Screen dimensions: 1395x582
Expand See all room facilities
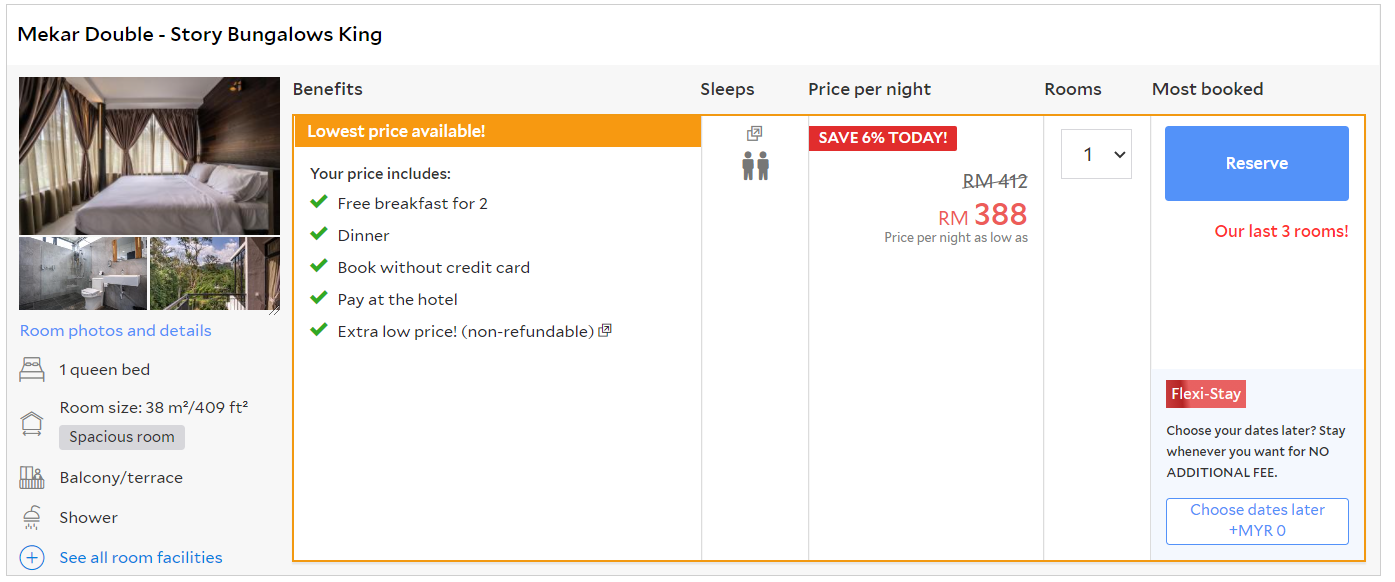tap(141, 558)
